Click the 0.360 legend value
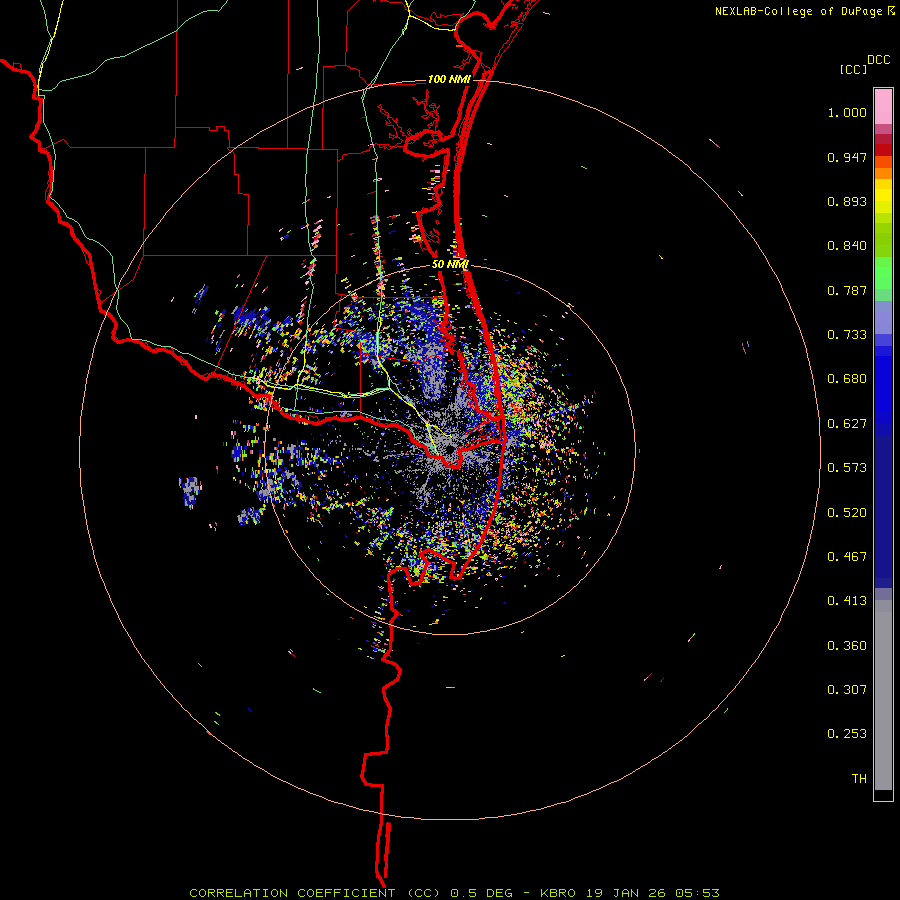 click(847, 646)
